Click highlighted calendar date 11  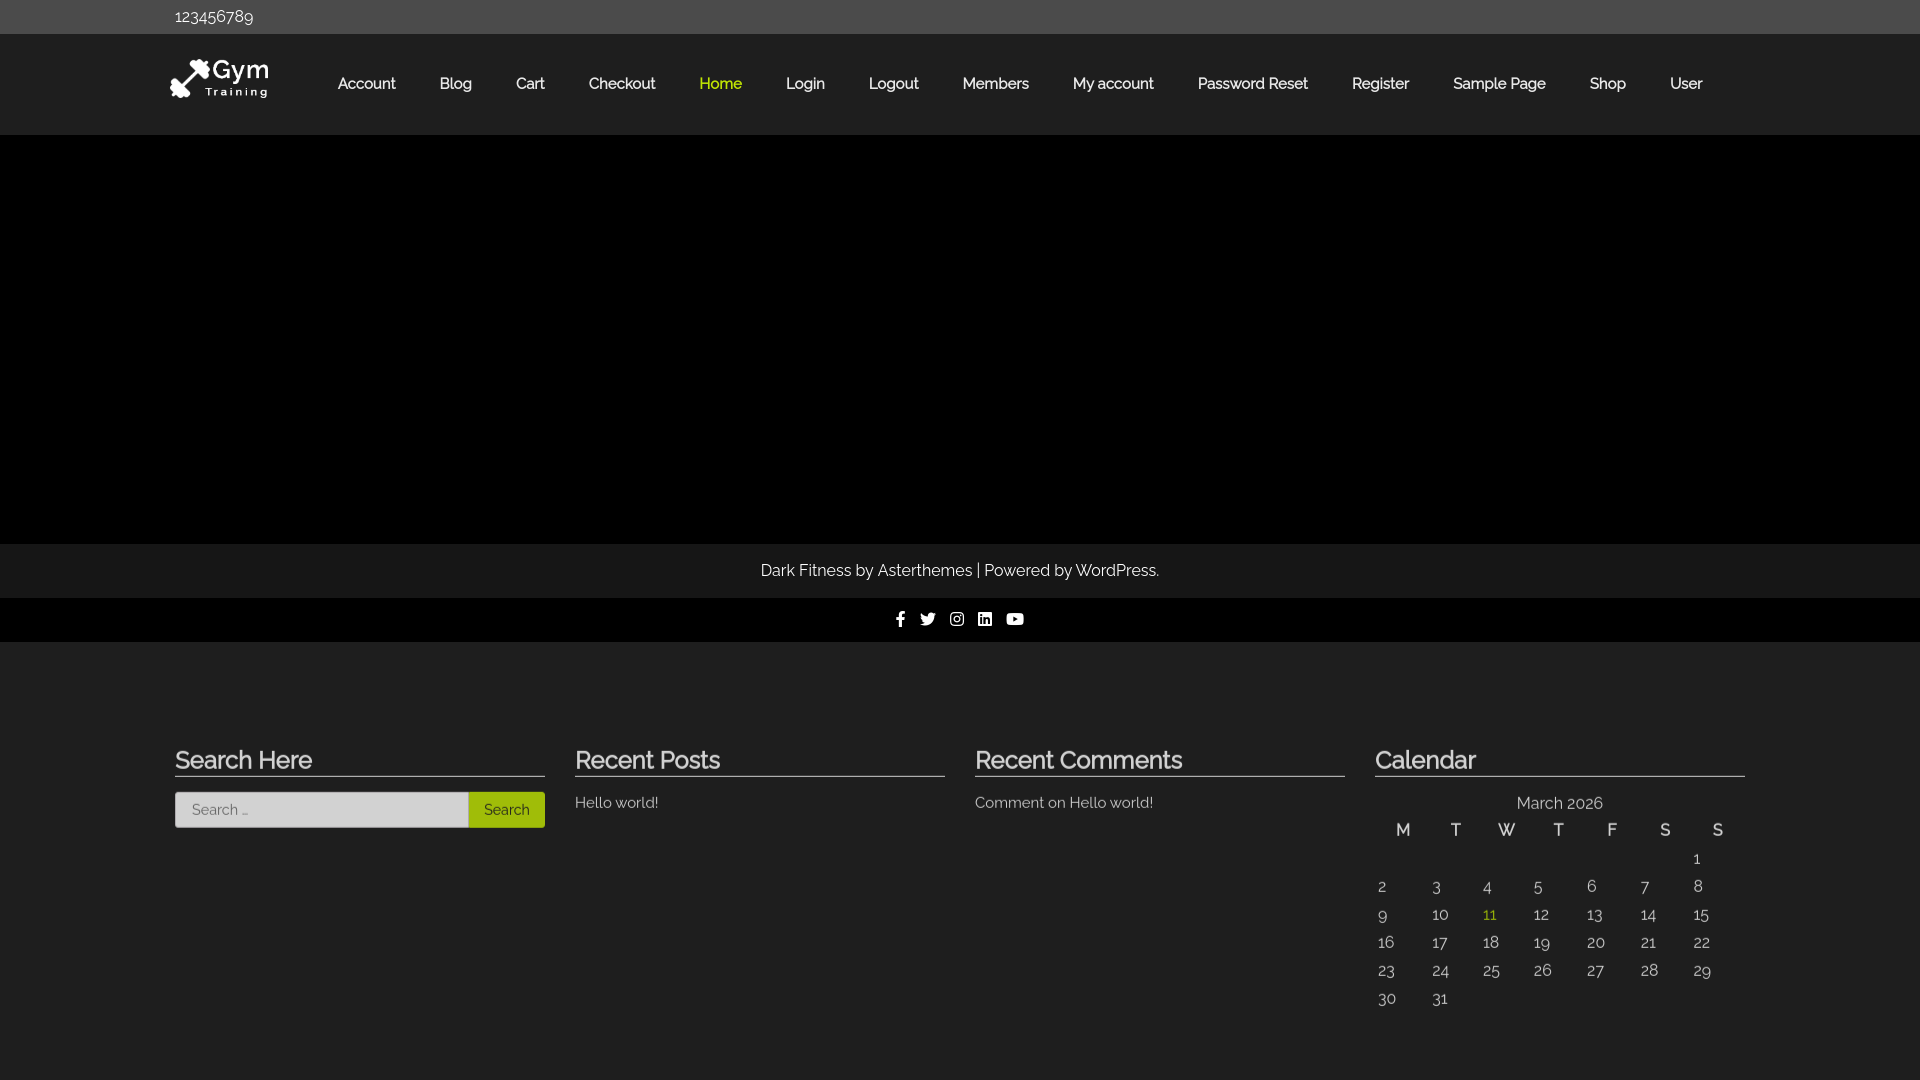[x=1490, y=915]
